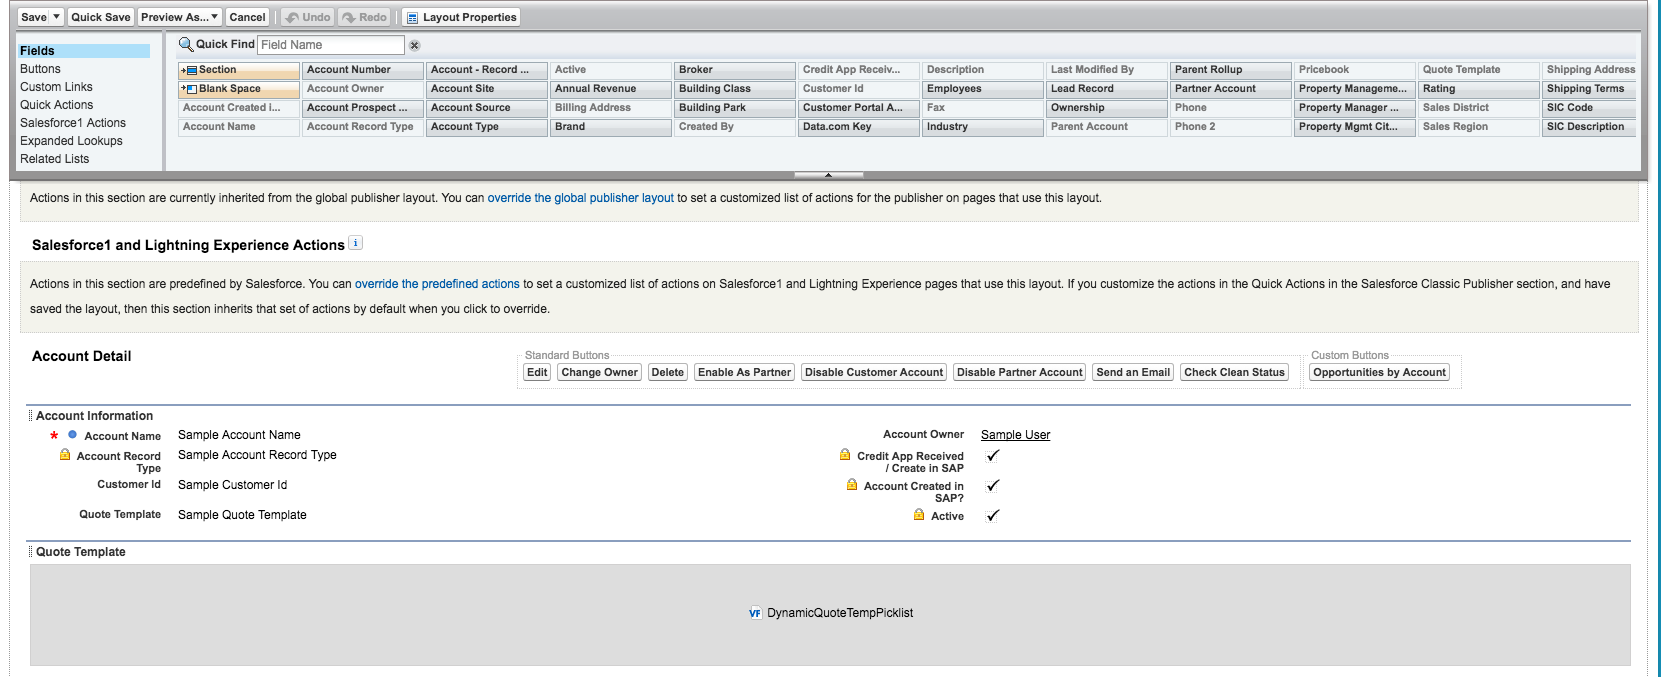Click the Quick Find magnifier icon
The height and width of the screenshot is (677, 1661).
185,44
